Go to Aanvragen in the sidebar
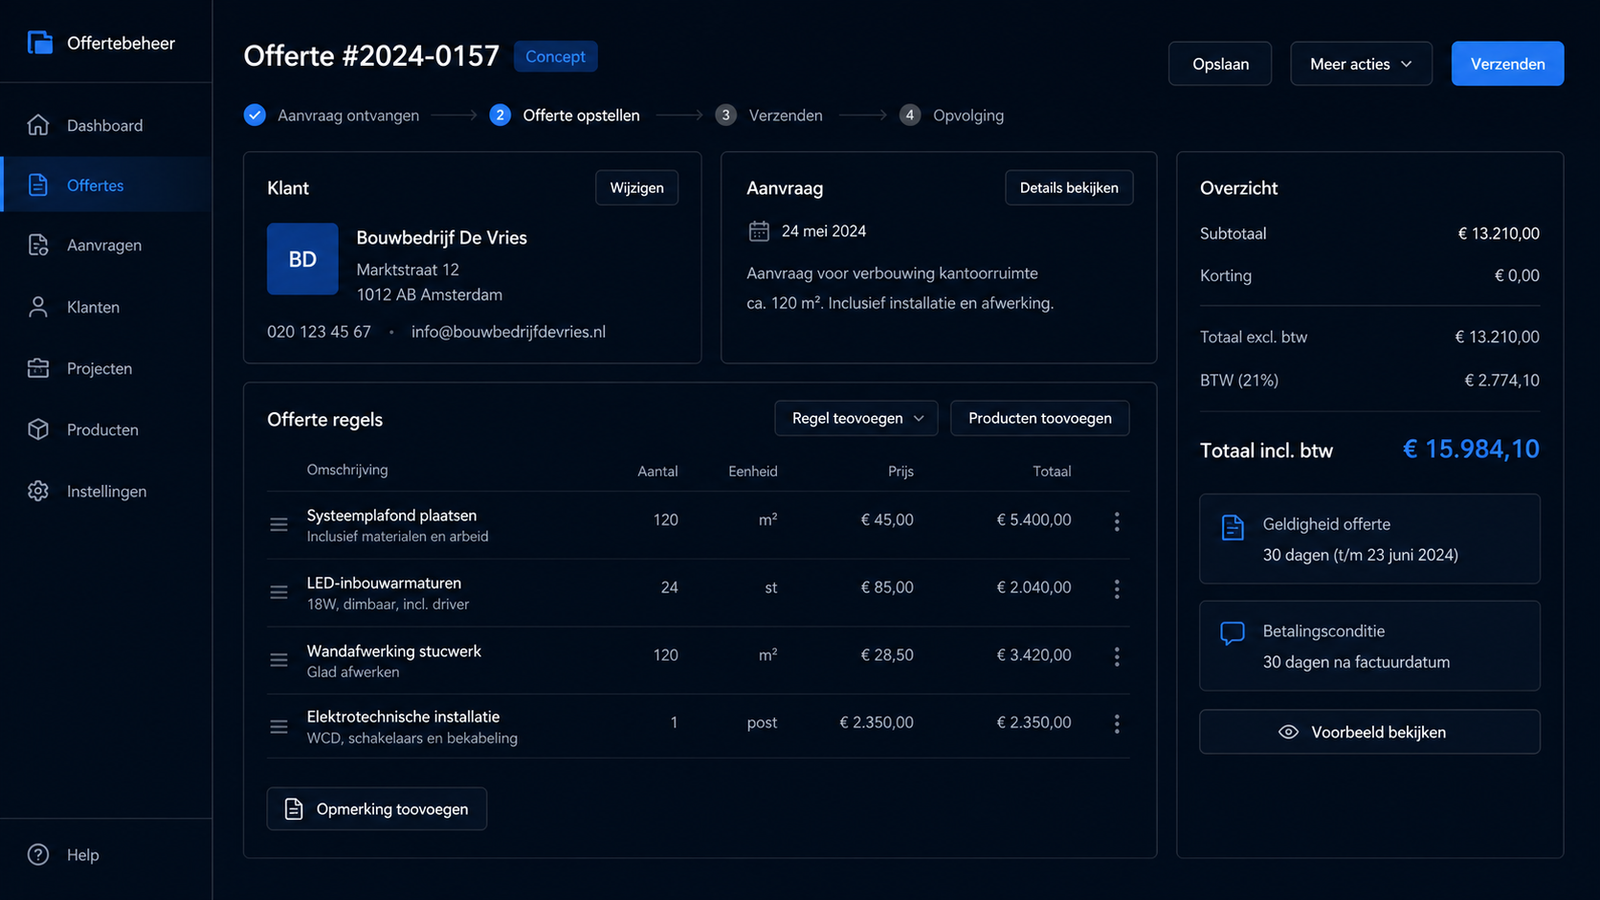This screenshot has width=1600, height=900. tap(106, 246)
